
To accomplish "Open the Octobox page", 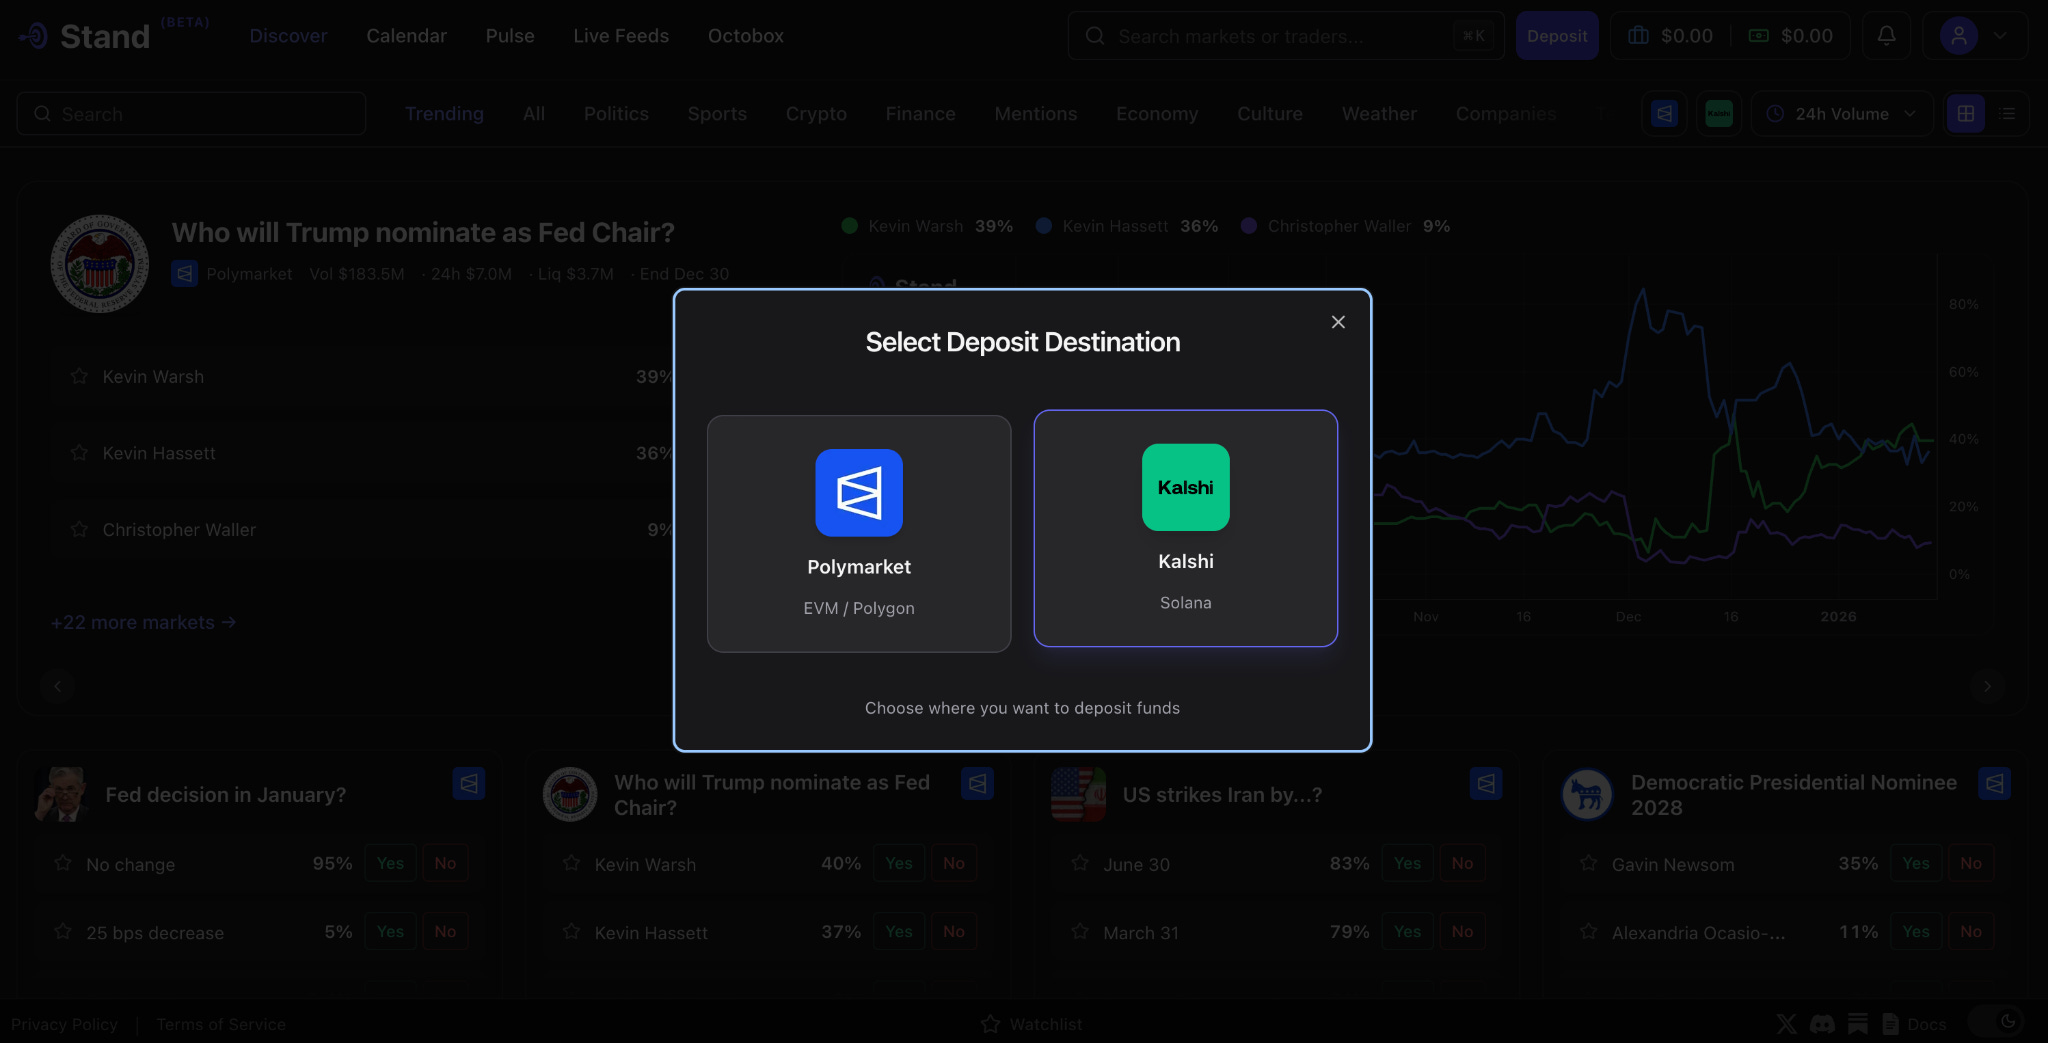I will [x=746, y=36].
